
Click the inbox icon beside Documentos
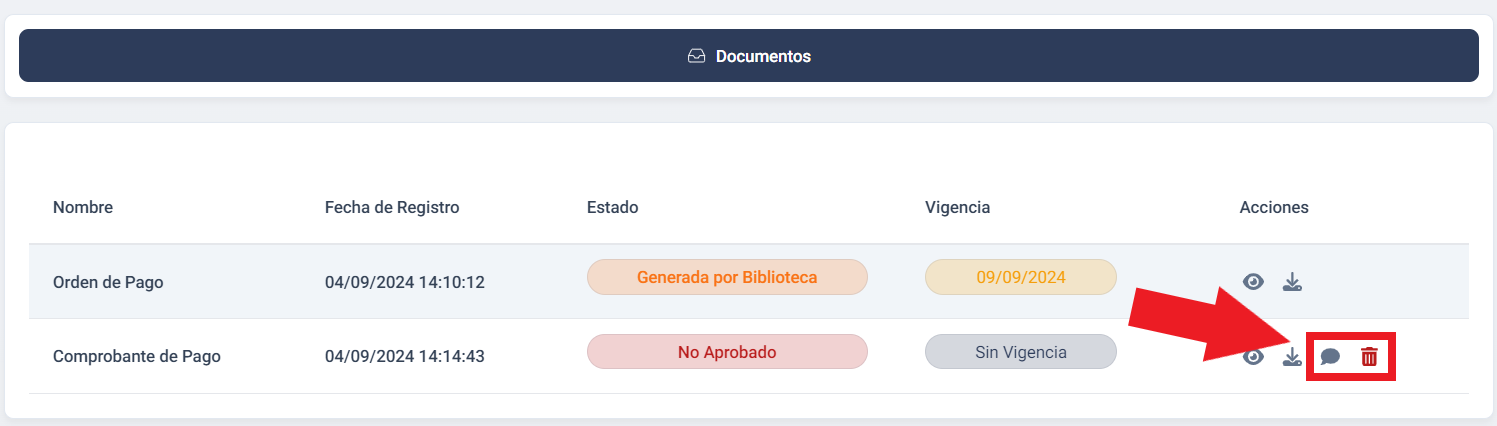coord(697,56)
